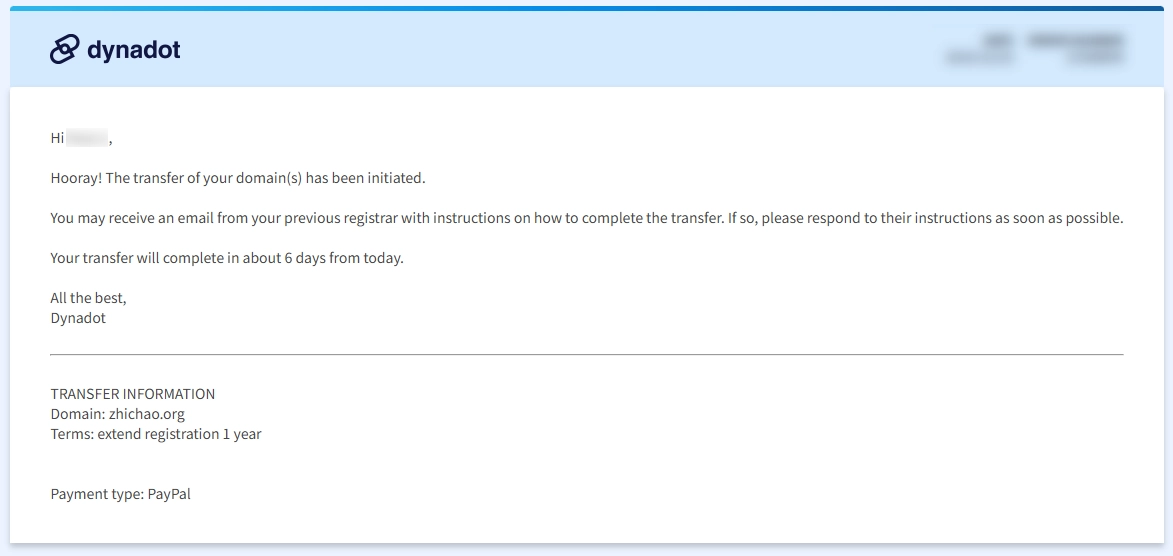Click the "Terms: extend registration 1 year" line
The width and height of the screenshot is (1173, 556).
[x=156, y=434]
